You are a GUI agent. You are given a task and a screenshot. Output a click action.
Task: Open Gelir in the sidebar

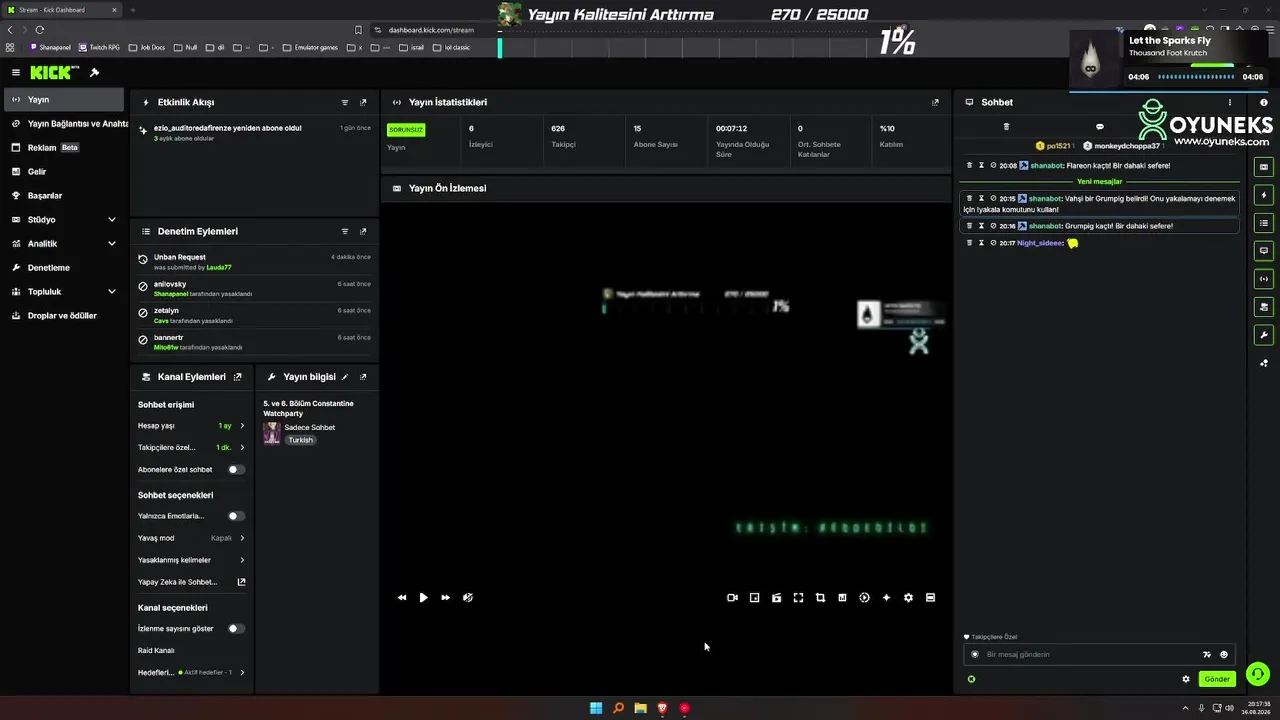[63, 172]
